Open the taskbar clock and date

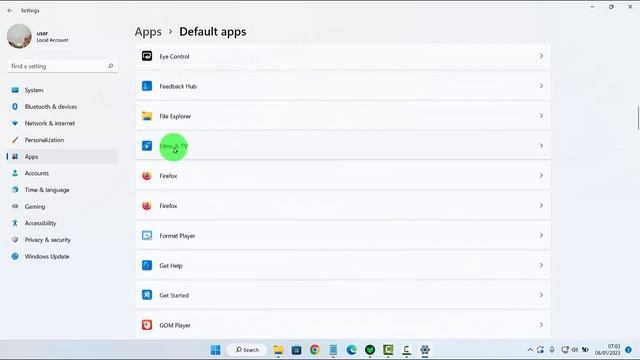click(608, 349)
